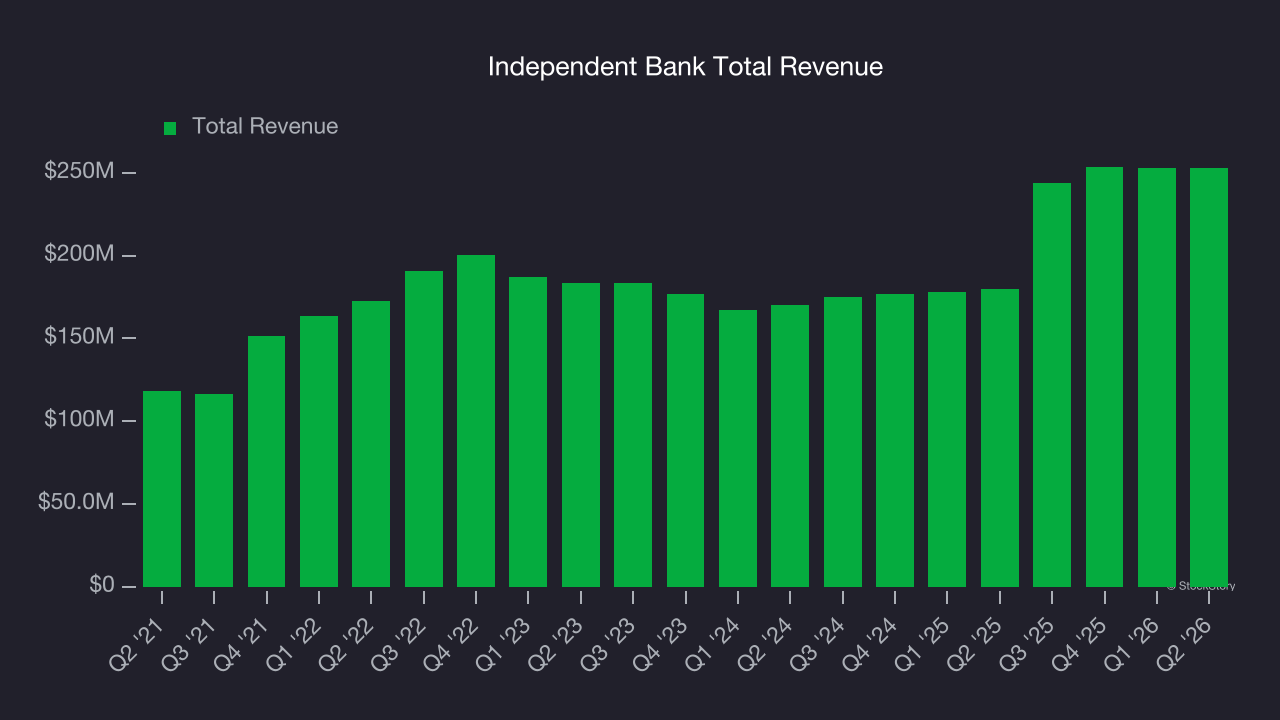
Task: Click the Q1 '23 revenue bar
Action: point(528,432)
